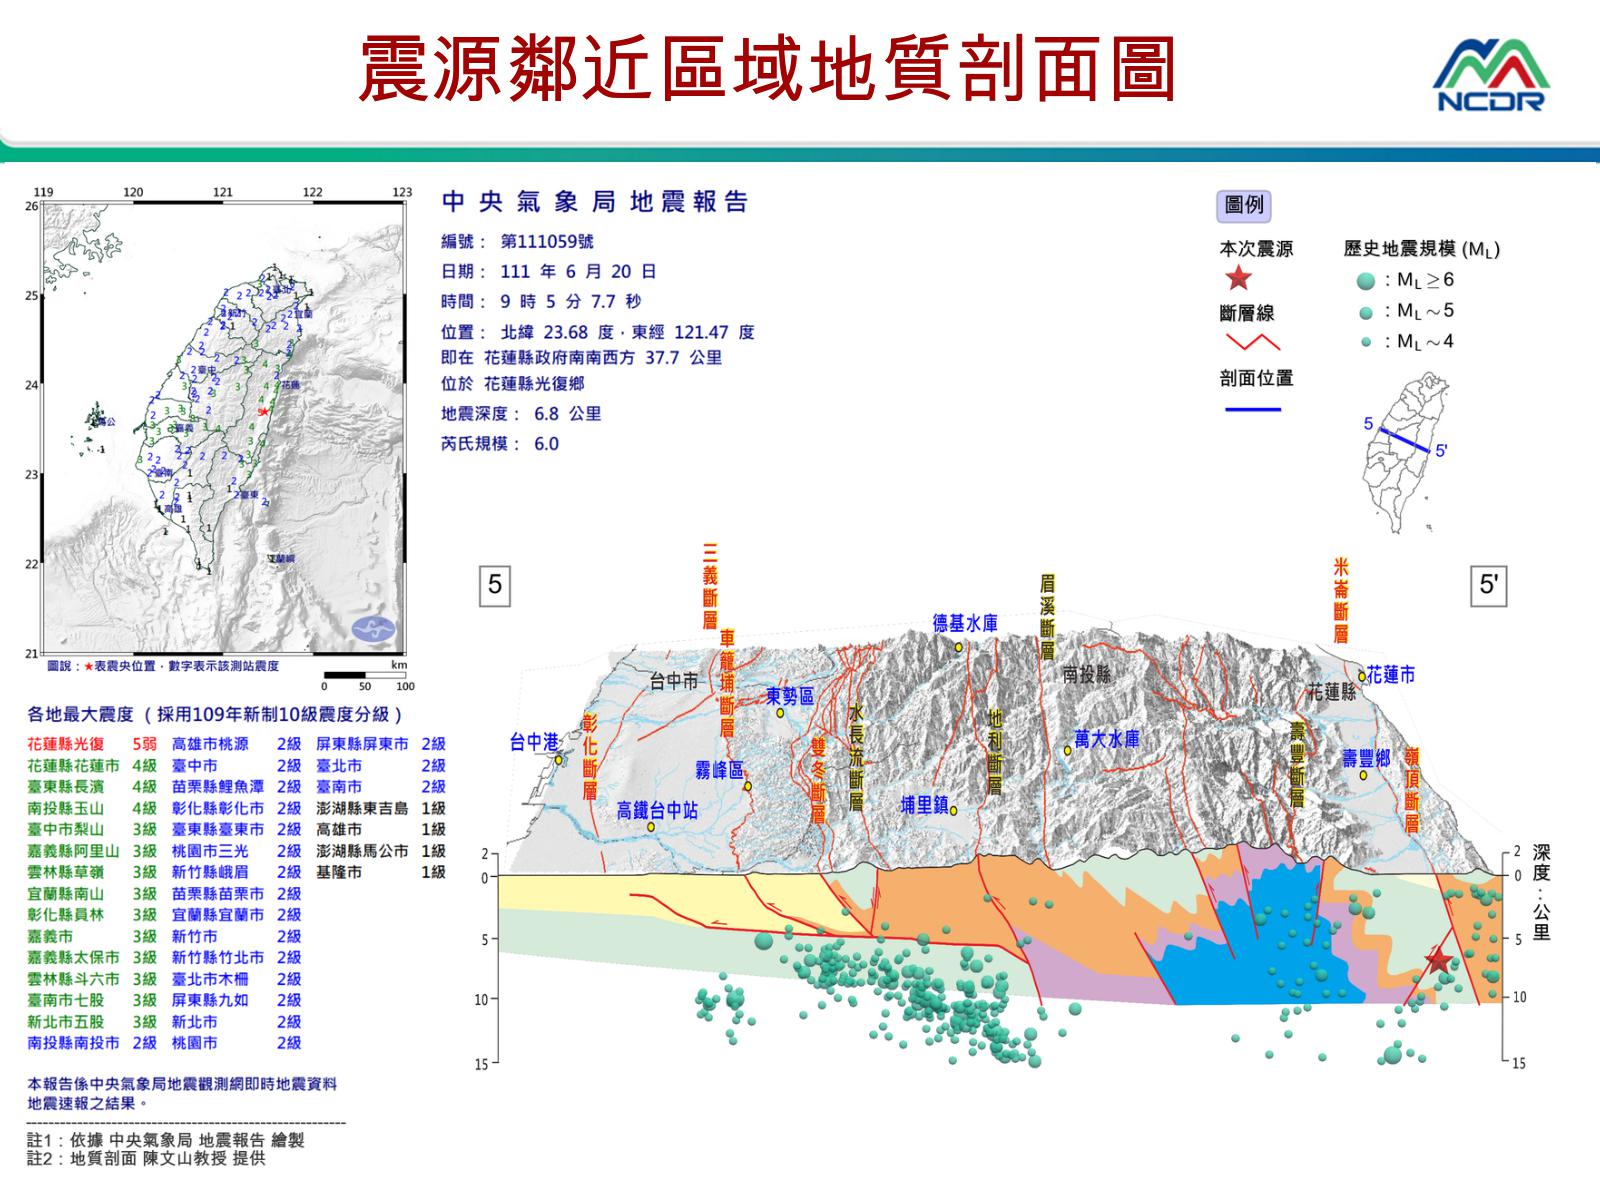The width and height of the screenshot is (1600, 1200).
Task: Click the 米崙斷層 fault label
Action: (1341, 600)
